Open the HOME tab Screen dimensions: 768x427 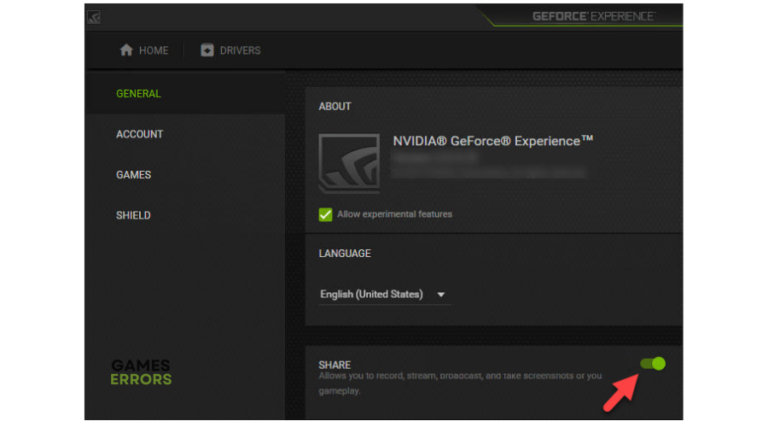click(x=144, y=50)
